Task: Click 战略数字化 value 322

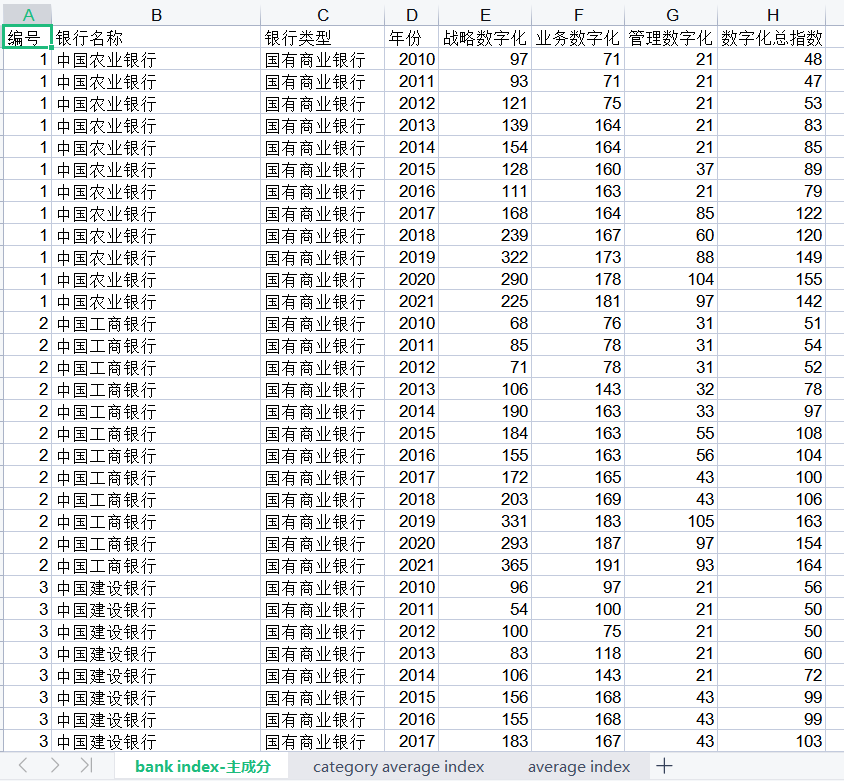Action: click(x=485, y=257)
